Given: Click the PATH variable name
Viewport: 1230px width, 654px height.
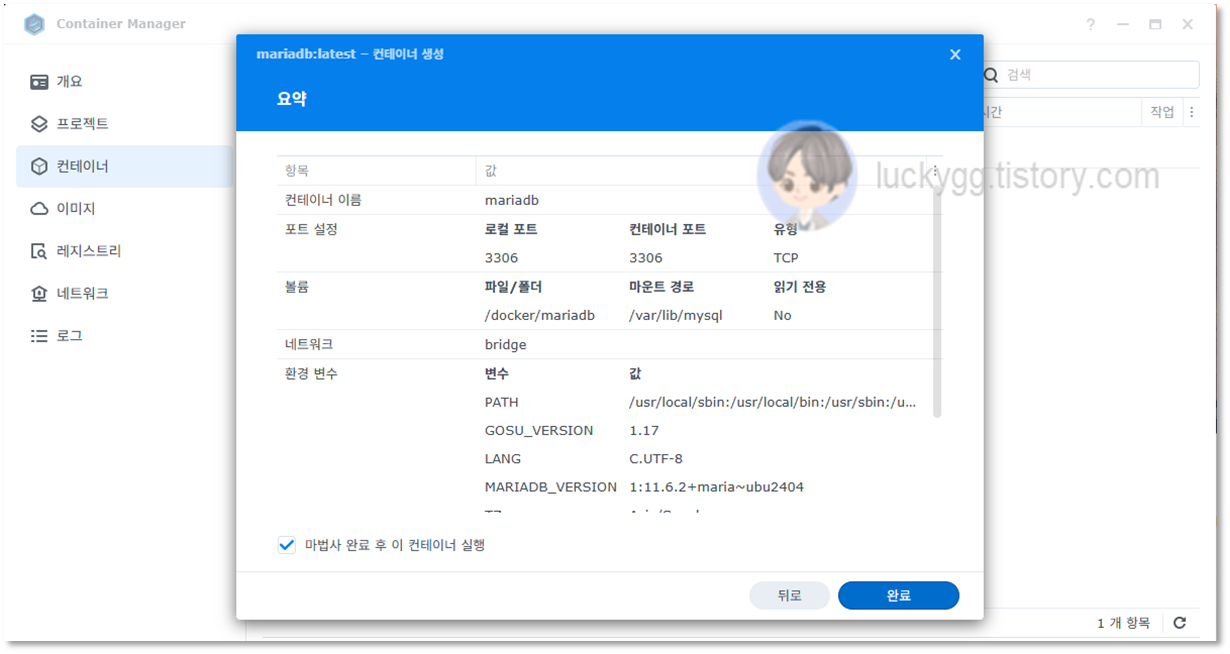Looking at the screenshot, I should coord(501,402).
